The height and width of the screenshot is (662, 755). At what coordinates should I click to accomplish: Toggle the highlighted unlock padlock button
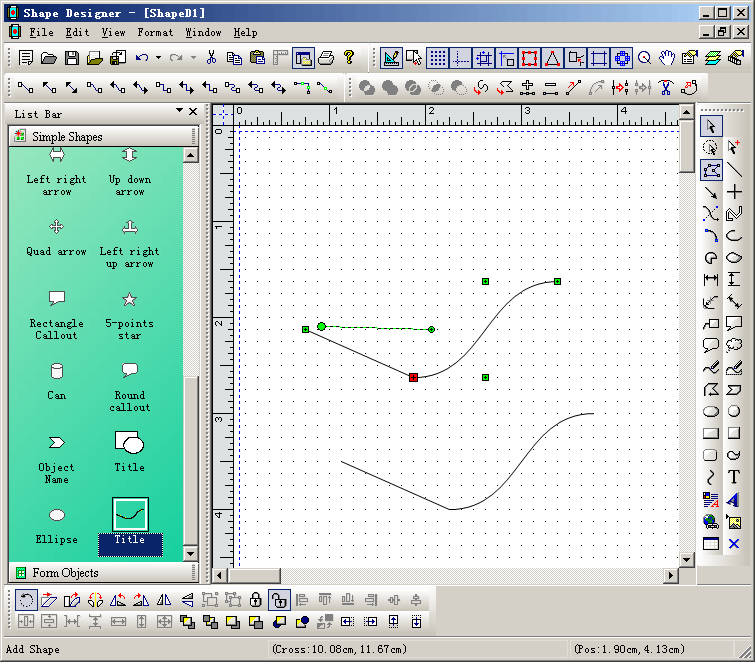pyautogui.click(x=279, y=600)
